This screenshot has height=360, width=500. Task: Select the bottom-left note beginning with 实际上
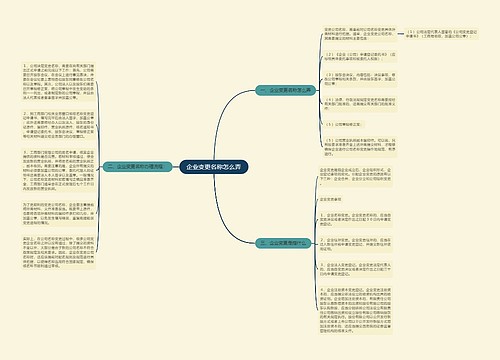[59, 252]
